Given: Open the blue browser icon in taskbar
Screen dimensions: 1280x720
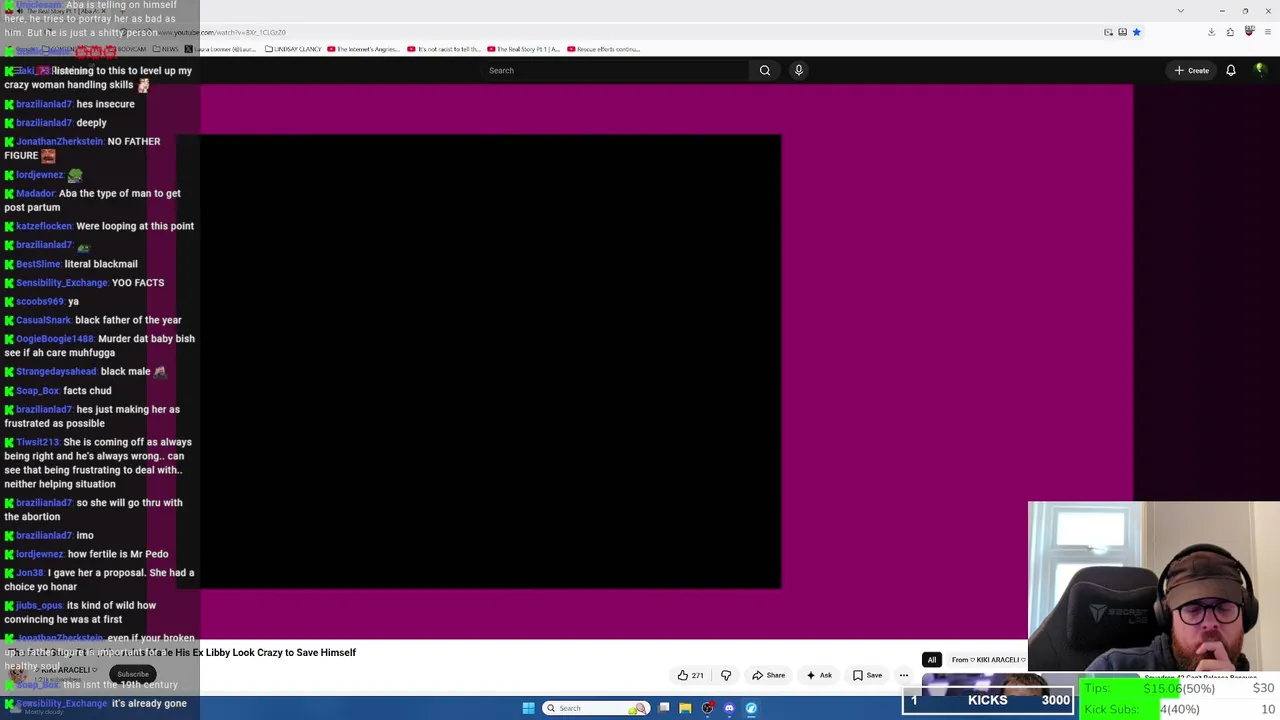Looking at the screenshot, I should [751, 708].
